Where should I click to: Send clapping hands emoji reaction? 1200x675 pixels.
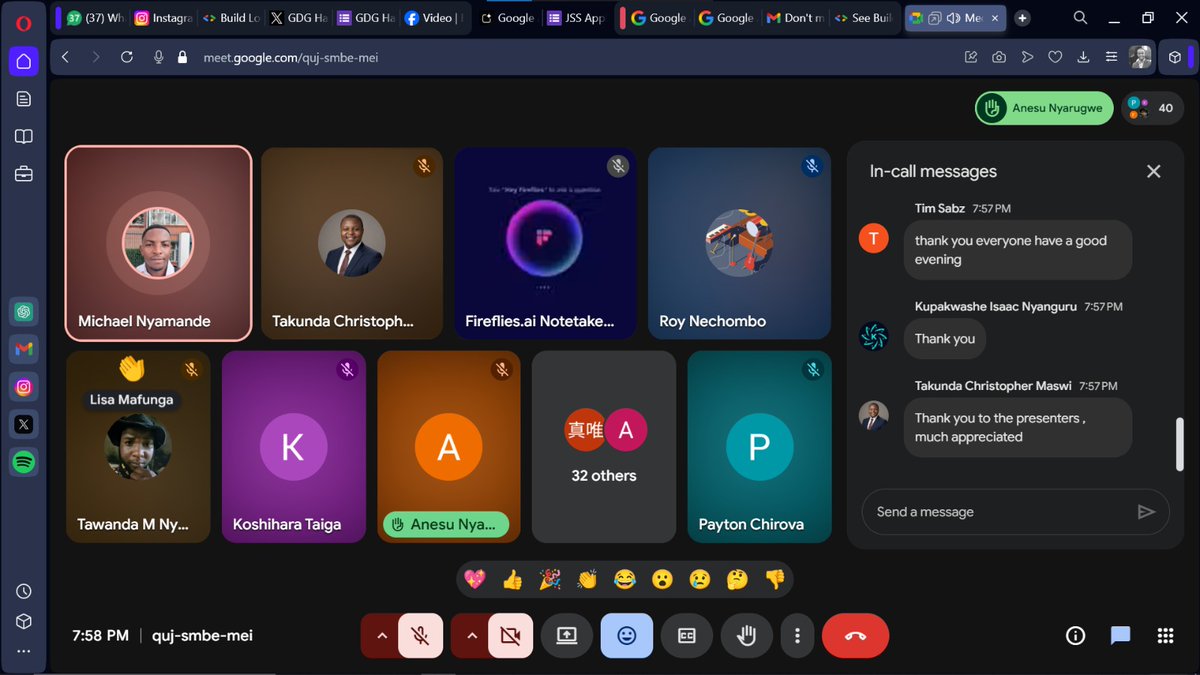coord(587,579)
